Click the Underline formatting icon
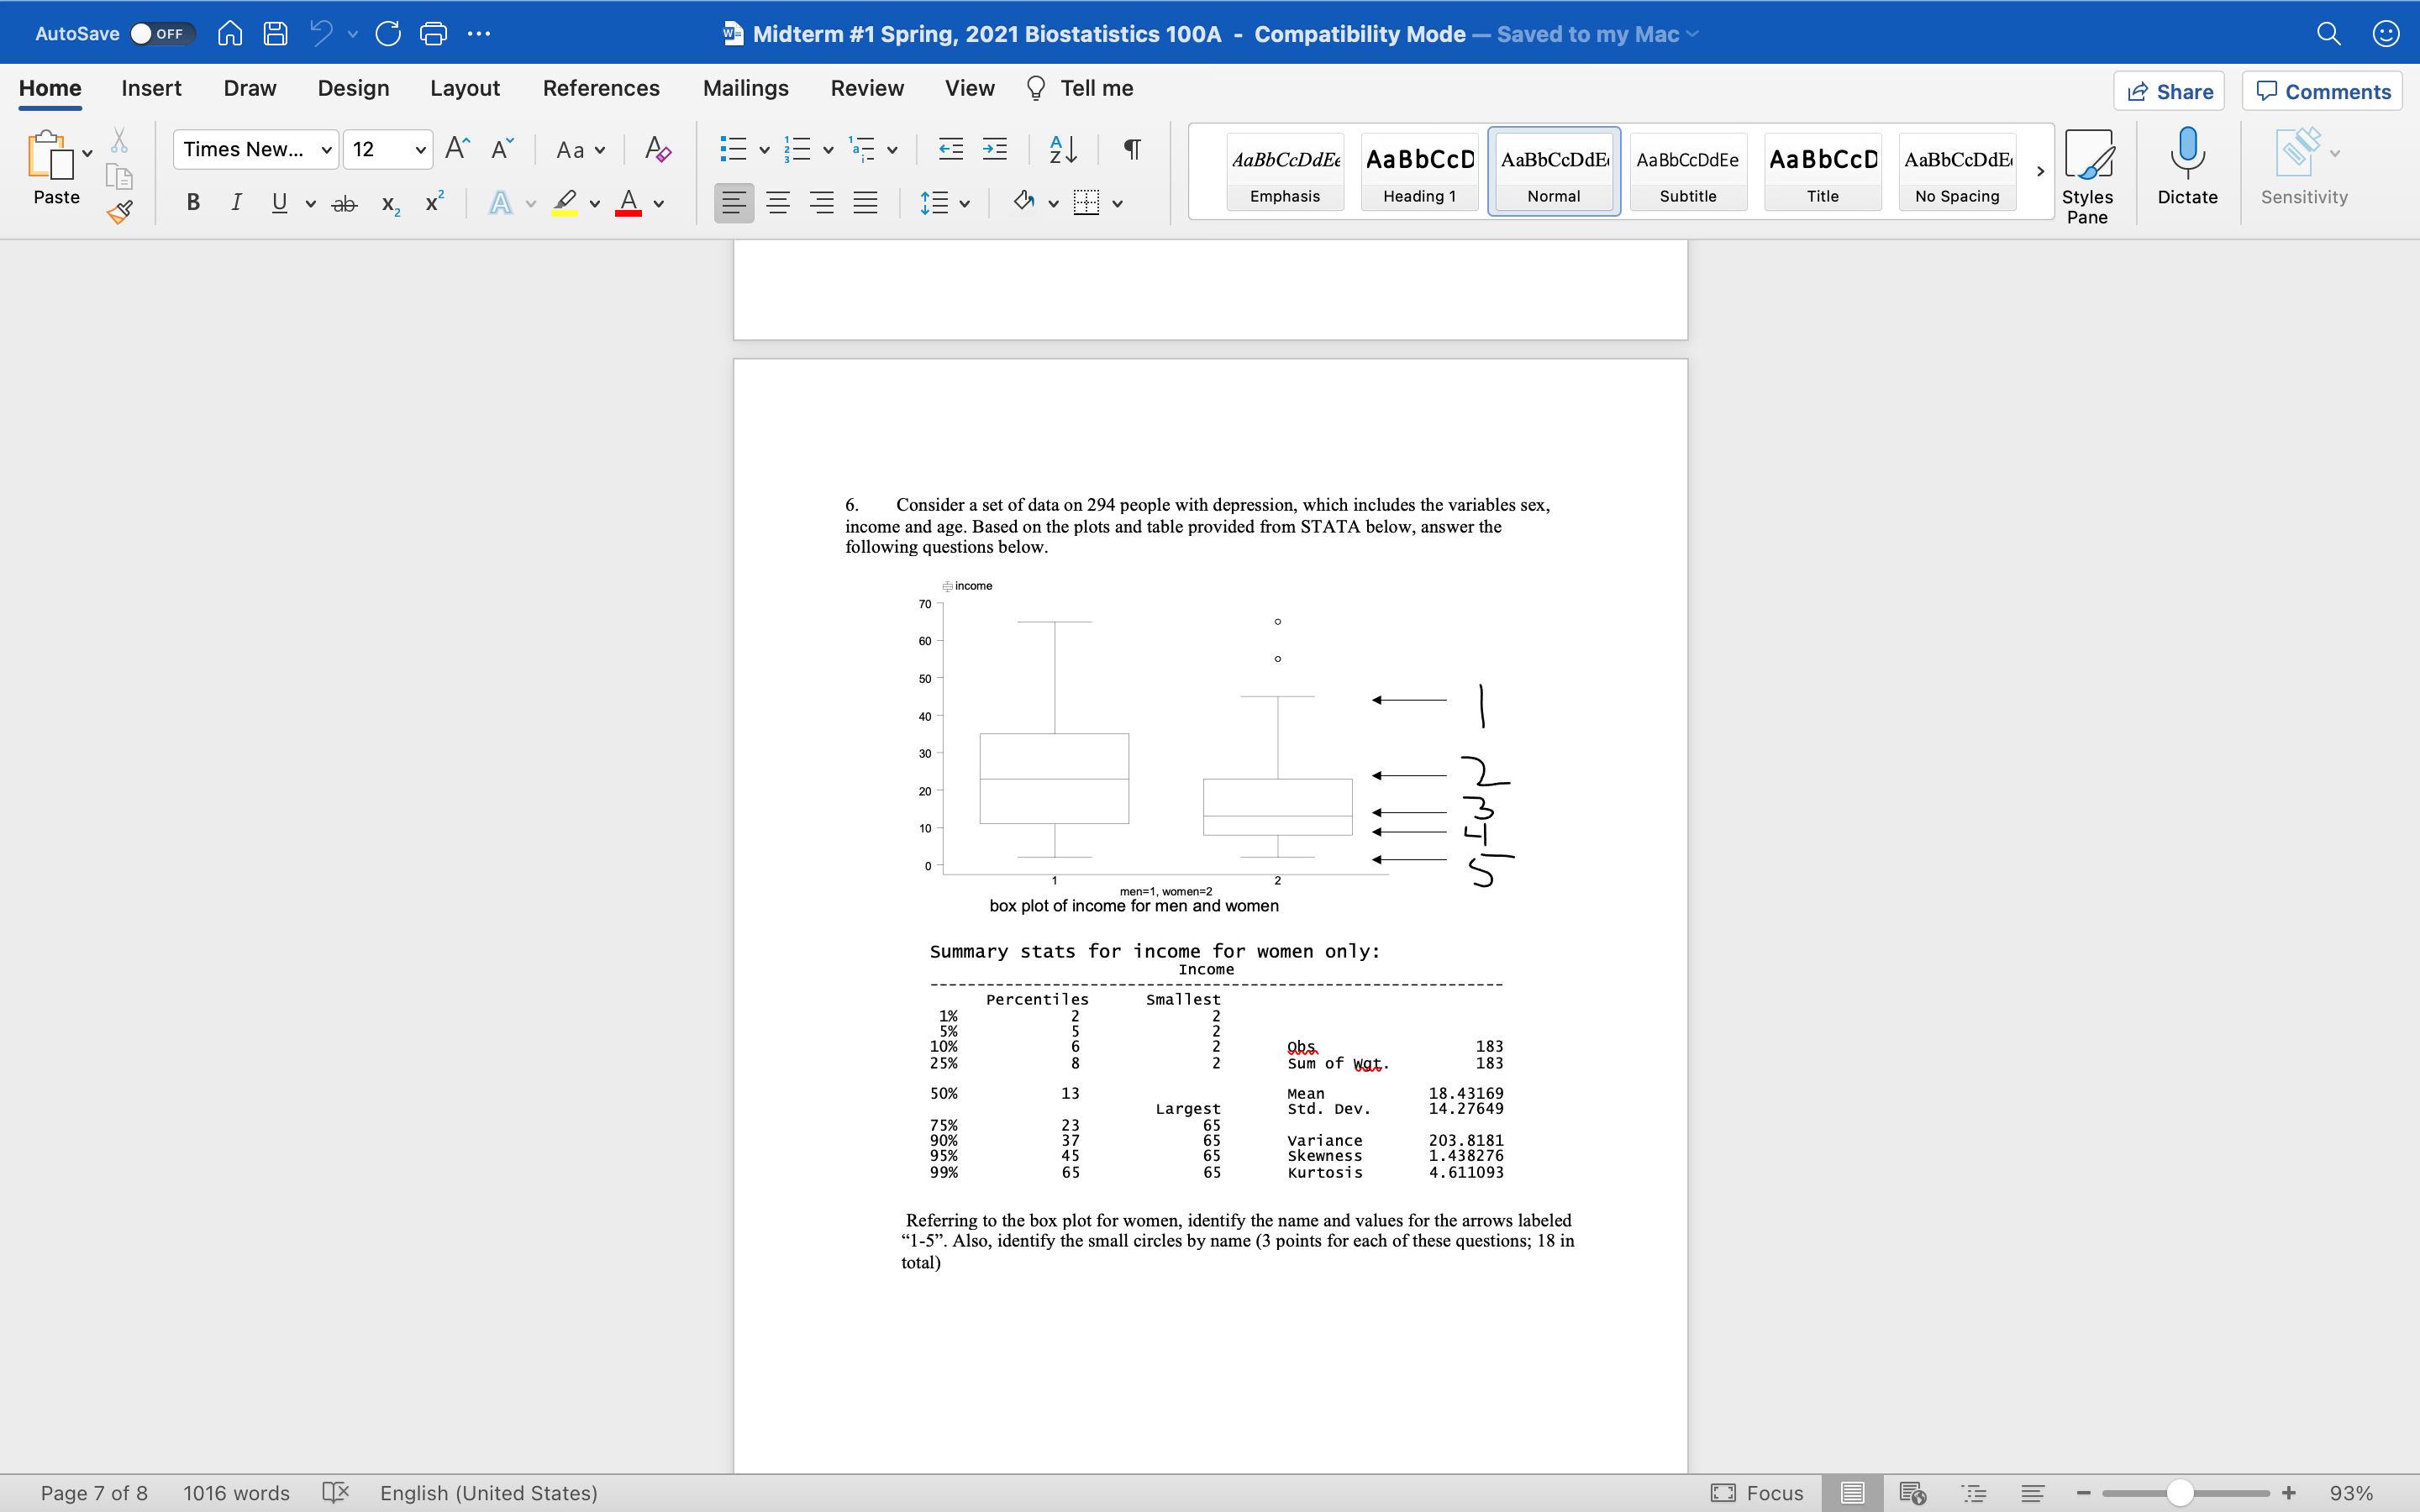Viewport: 2420px width, 1512px height. [x=279, y=204]
